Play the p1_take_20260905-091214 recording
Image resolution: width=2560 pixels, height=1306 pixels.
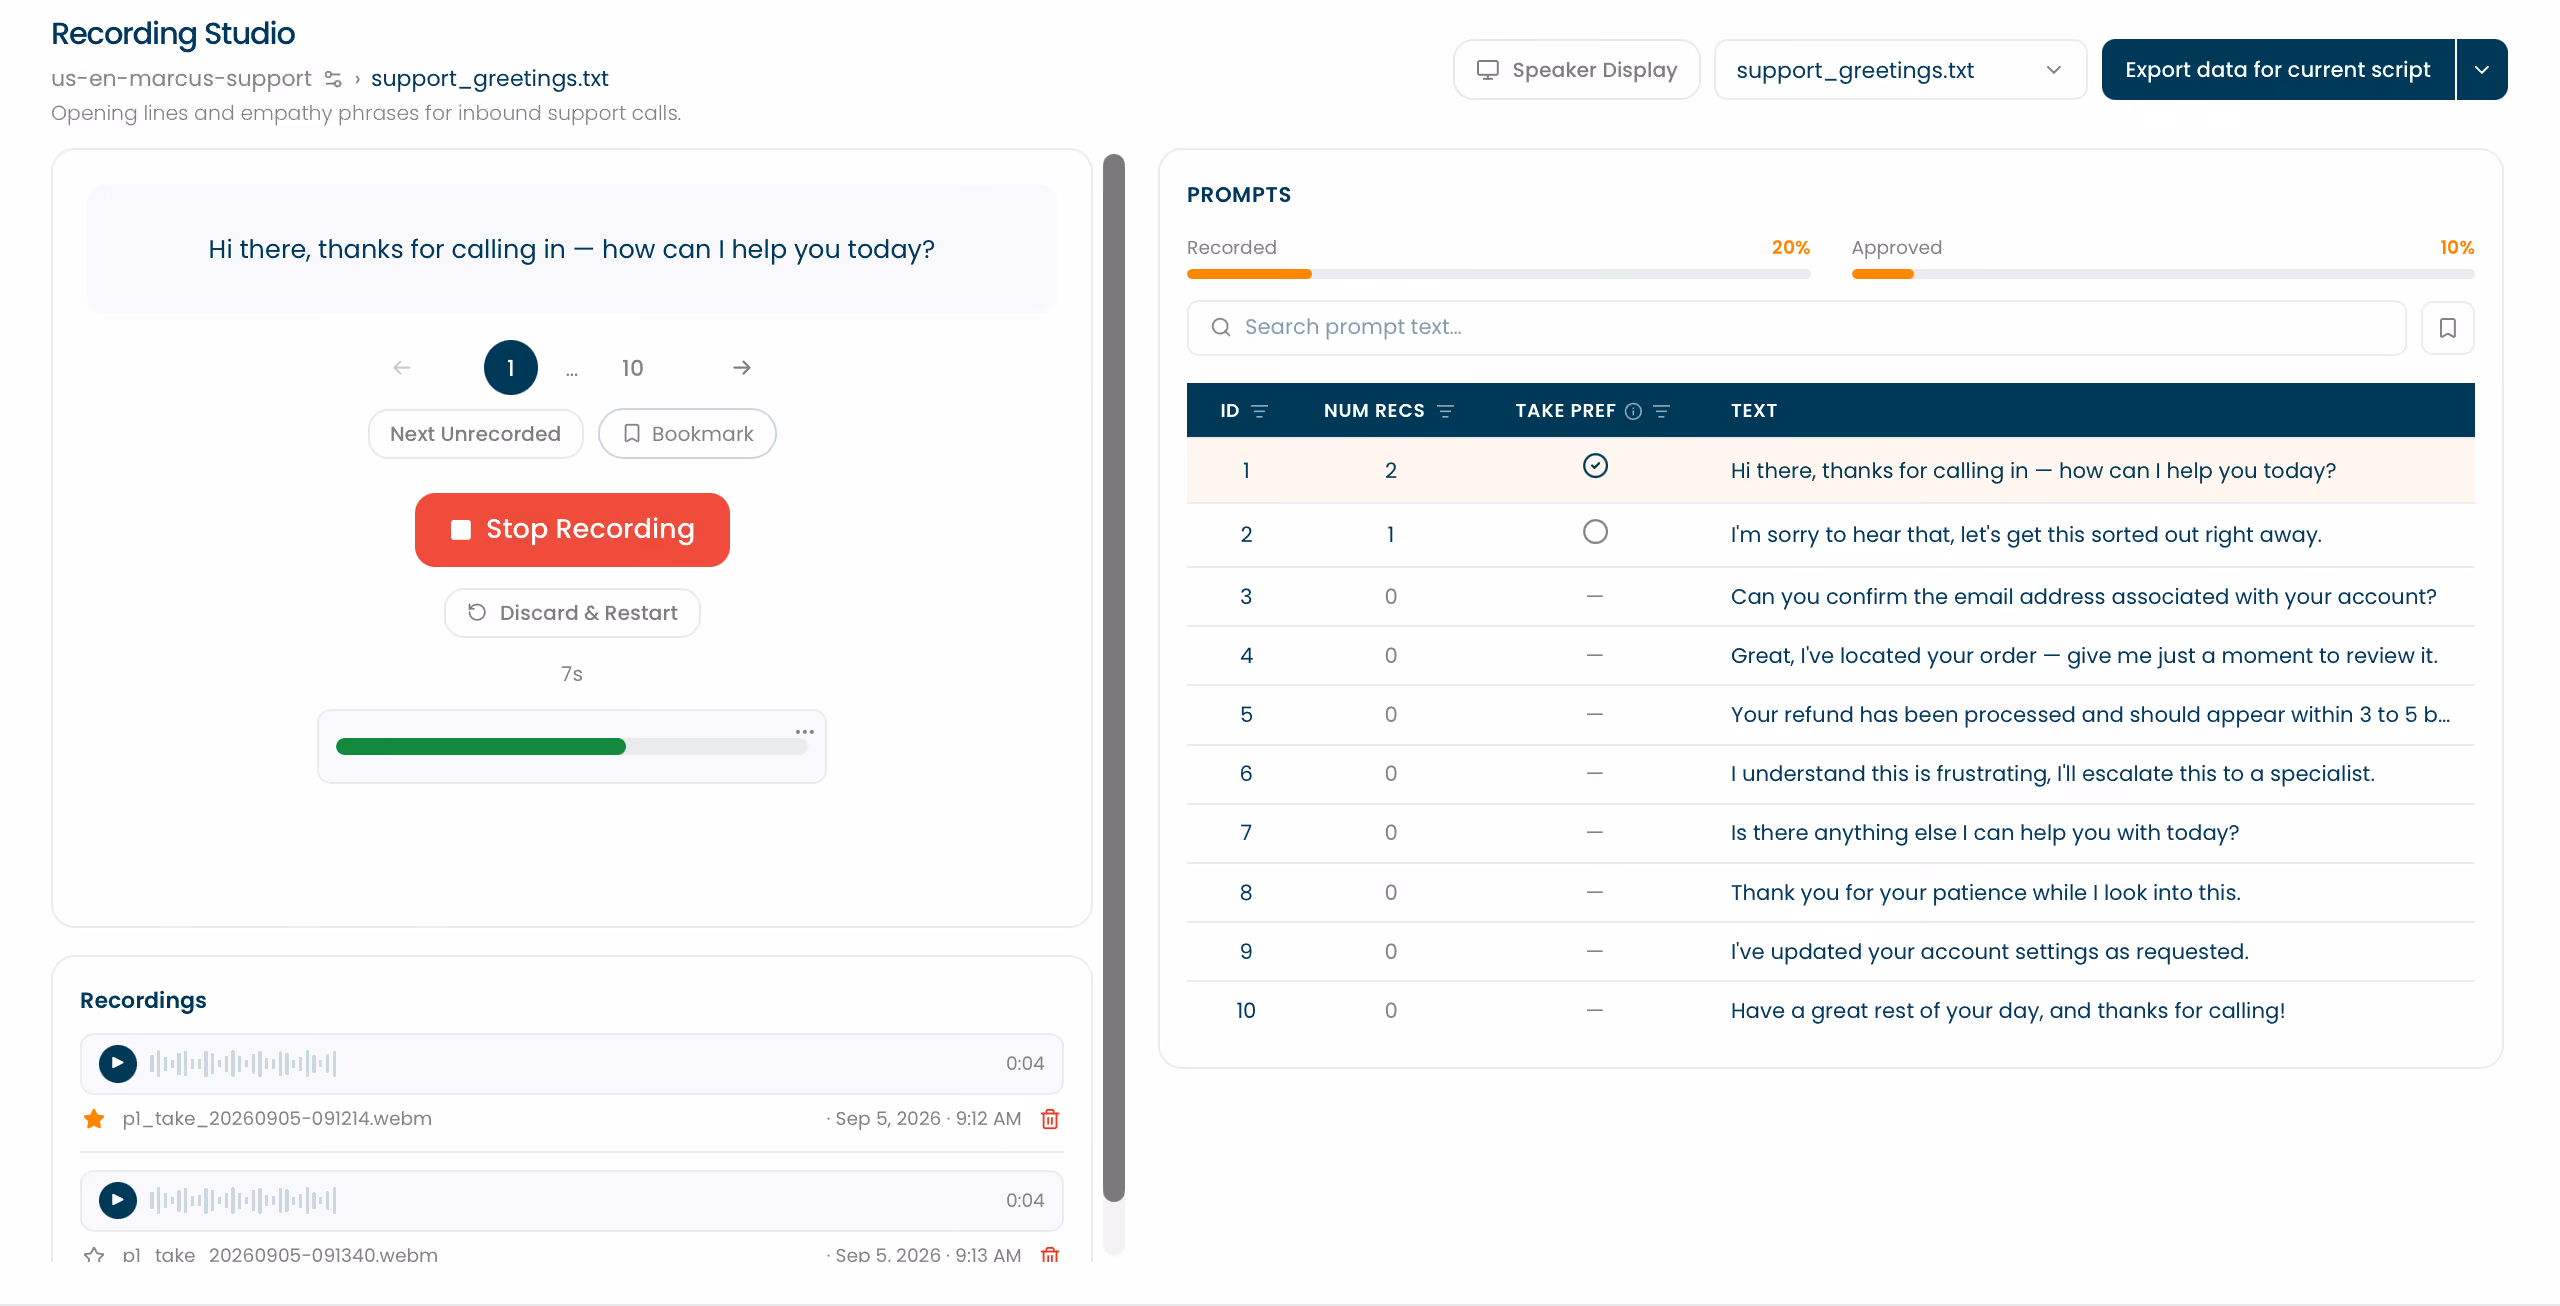pyautogui.click(x=118, y=1063)
